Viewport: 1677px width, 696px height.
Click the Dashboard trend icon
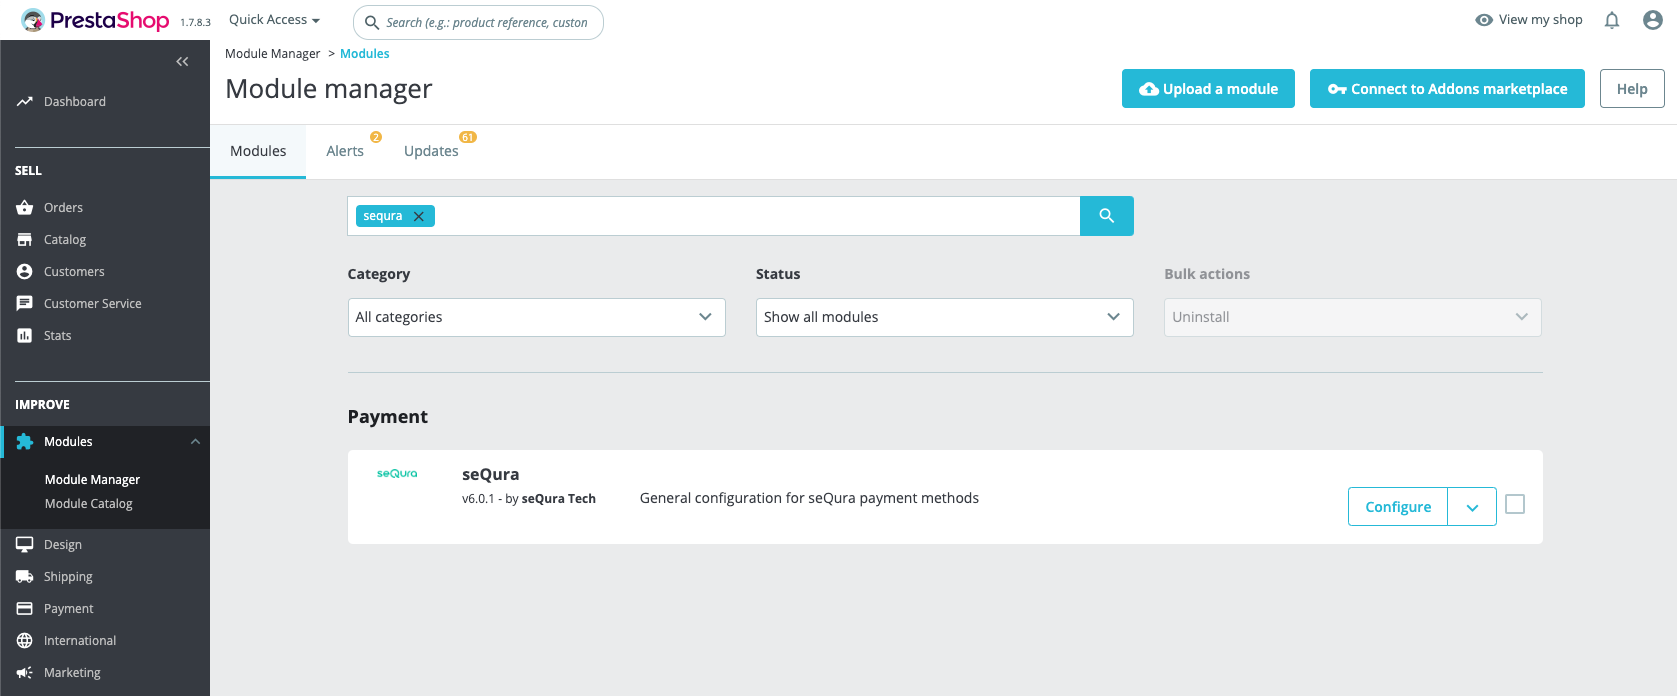pyautogui.click(x=25, y=102)
